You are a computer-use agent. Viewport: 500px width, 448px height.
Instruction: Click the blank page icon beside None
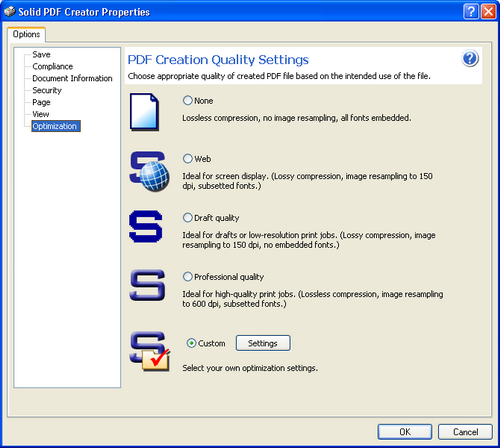[144, 112]
